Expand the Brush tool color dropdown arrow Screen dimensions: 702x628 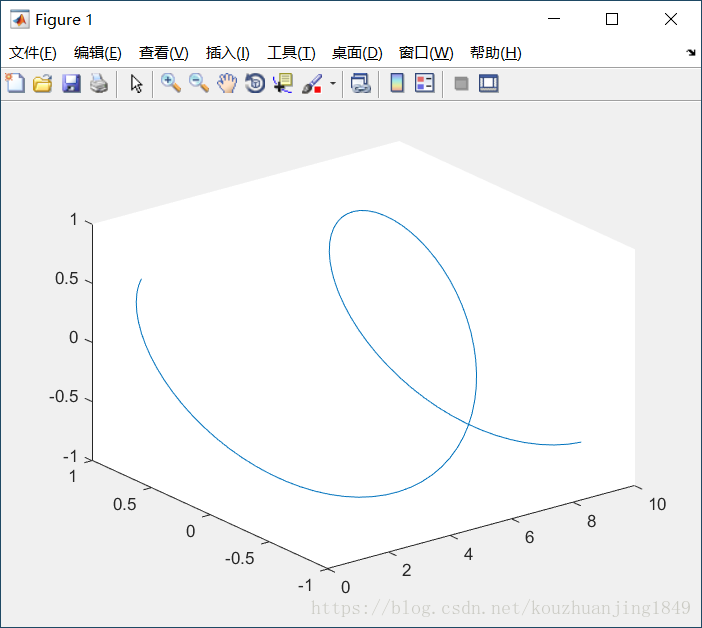(333, 83)
